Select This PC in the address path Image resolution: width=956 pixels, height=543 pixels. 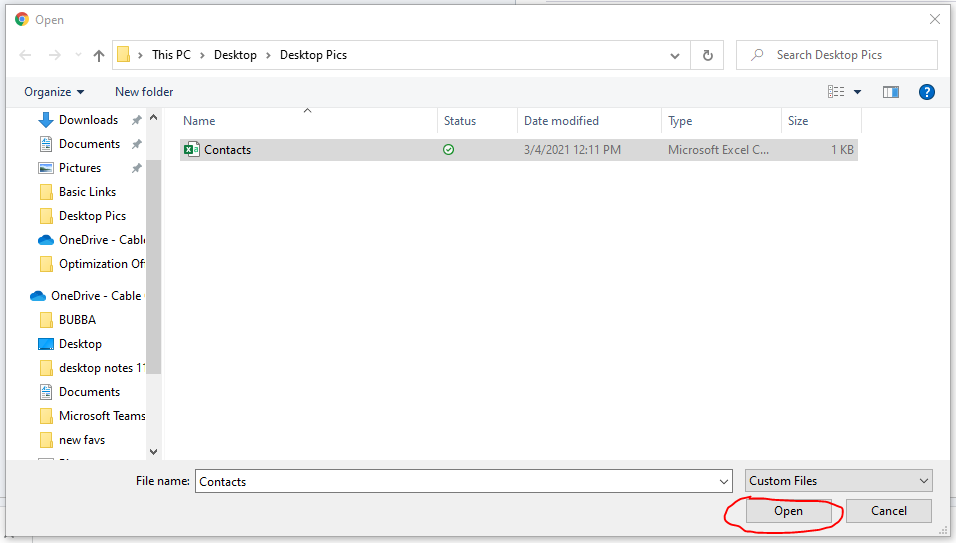coord(171,55)
